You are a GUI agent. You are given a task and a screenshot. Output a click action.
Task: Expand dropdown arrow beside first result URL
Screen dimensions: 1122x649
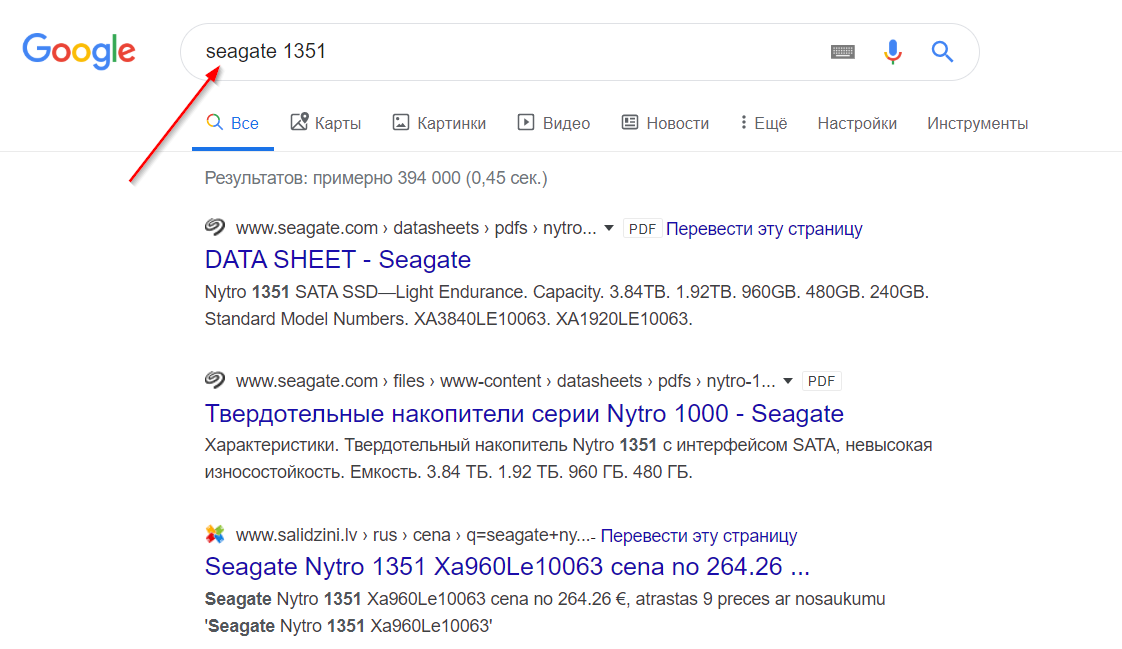click(608, 229)
